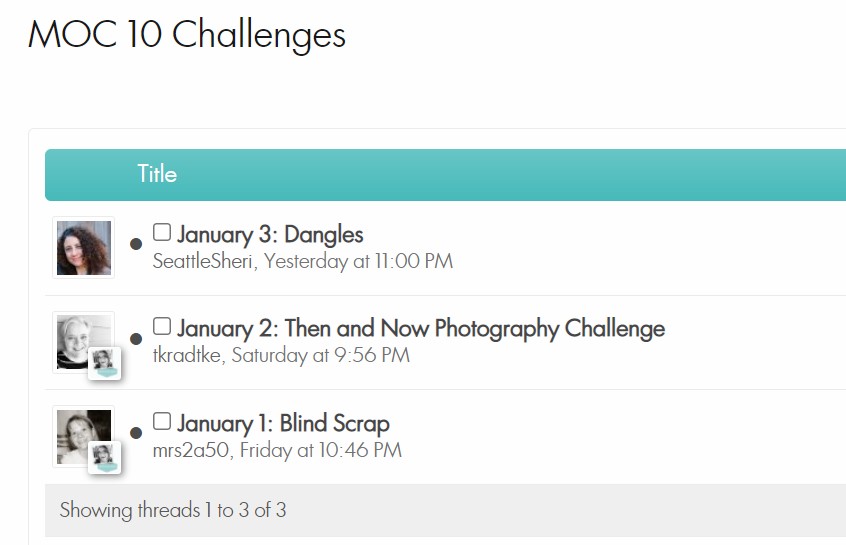The width and height of the screenshot is (846, 545).
Task: Visit tkradtke username link
Action: point(187,356)
